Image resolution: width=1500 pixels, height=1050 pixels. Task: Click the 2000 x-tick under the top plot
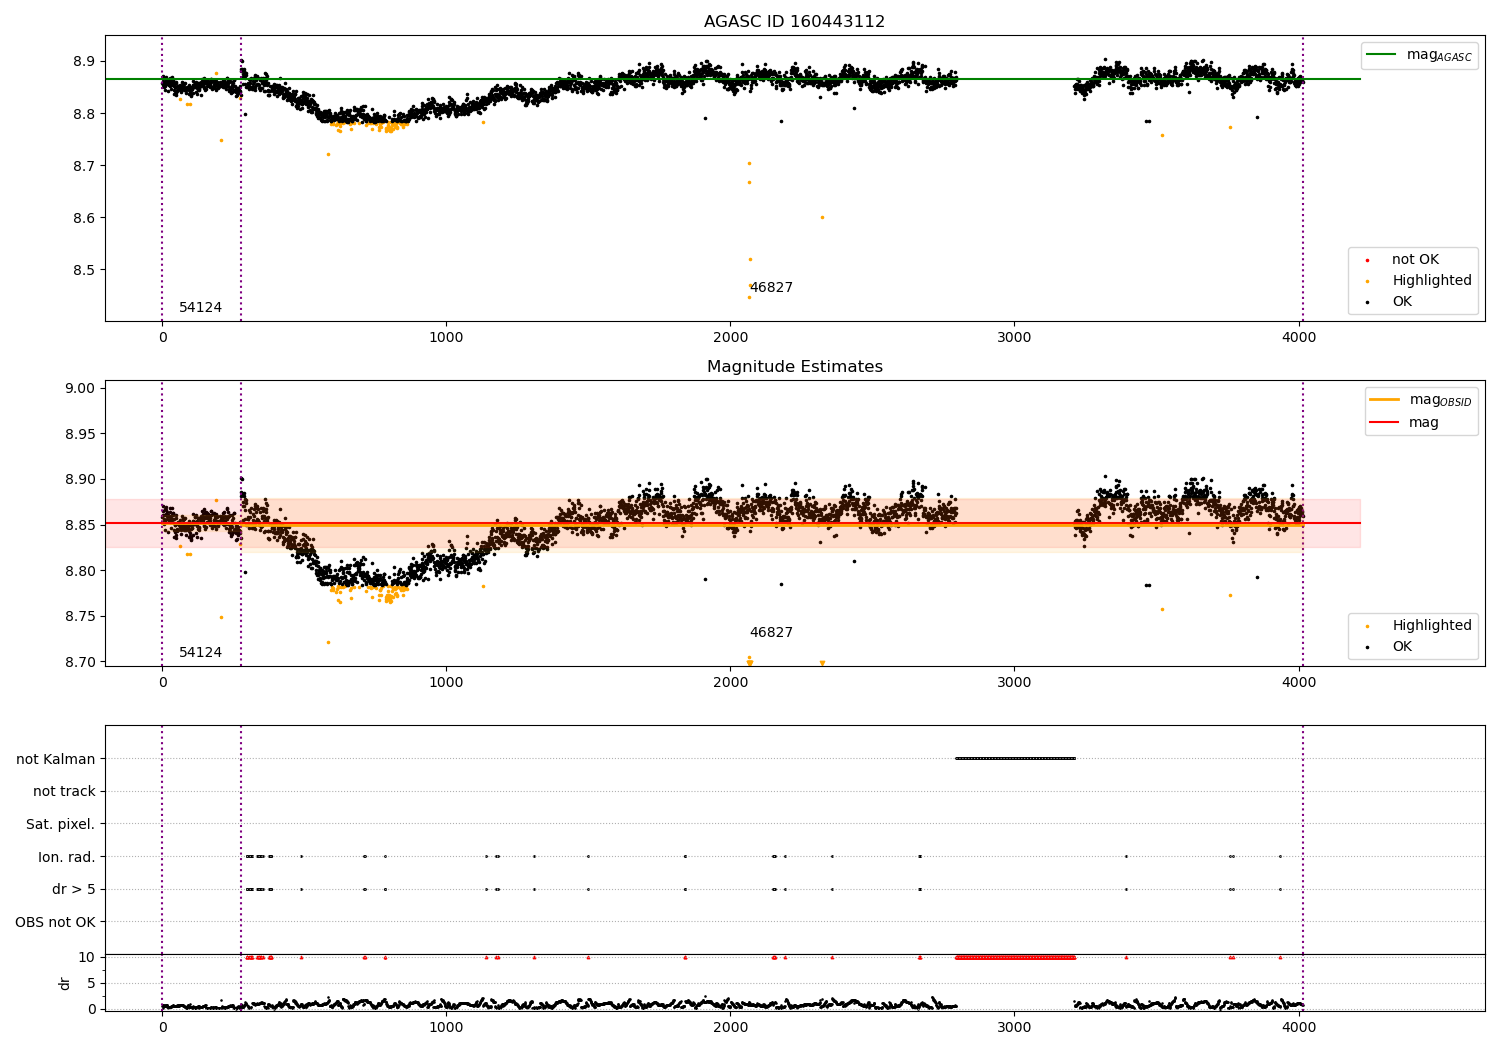[x=730, y=337]
